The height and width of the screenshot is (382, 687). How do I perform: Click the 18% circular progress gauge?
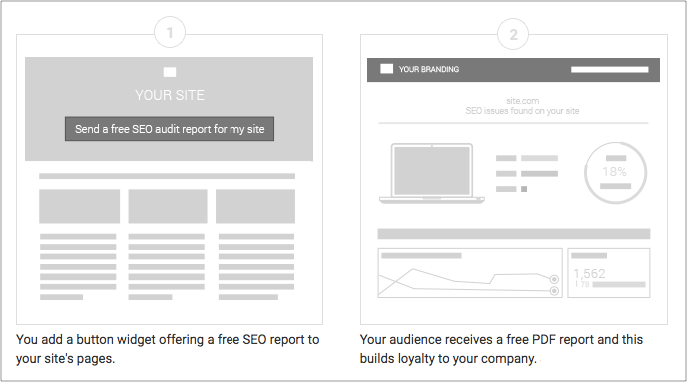(x=616, y=173)
